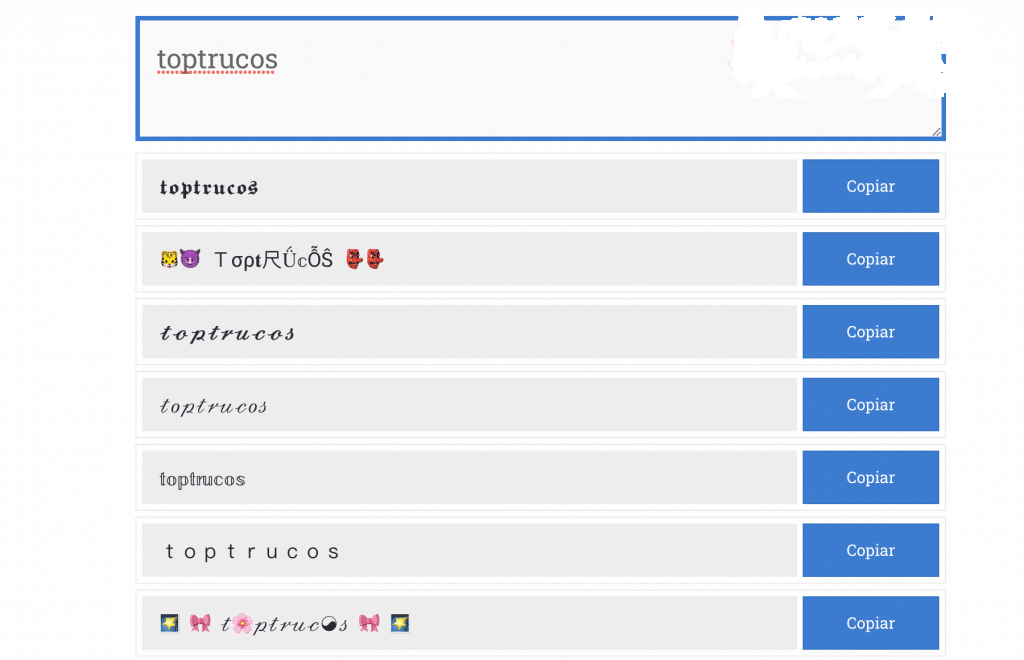The height and width of the screenshot is (660, 1024).
Task: Select the wide-spaced toptrucos result text
Action: tap(252, 552)
